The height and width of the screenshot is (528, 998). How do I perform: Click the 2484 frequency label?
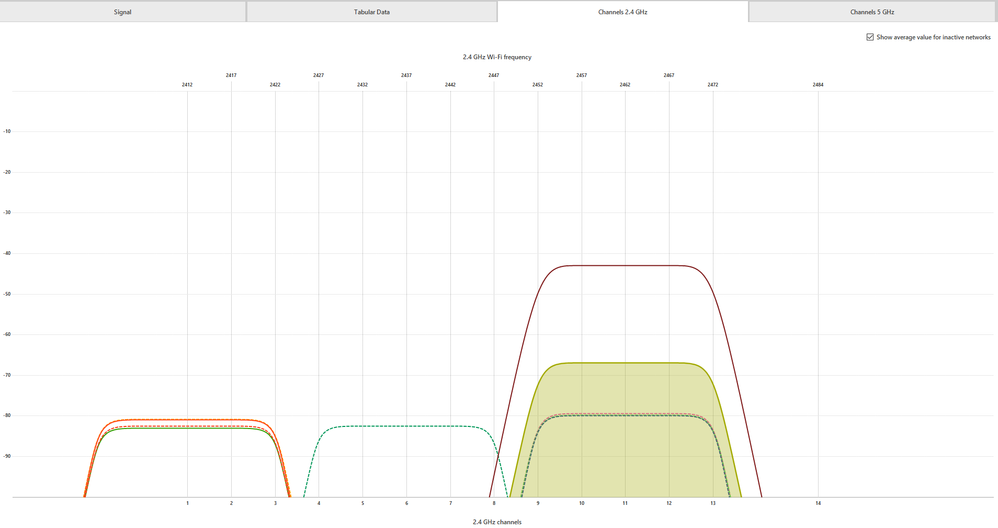pos(818,85)
